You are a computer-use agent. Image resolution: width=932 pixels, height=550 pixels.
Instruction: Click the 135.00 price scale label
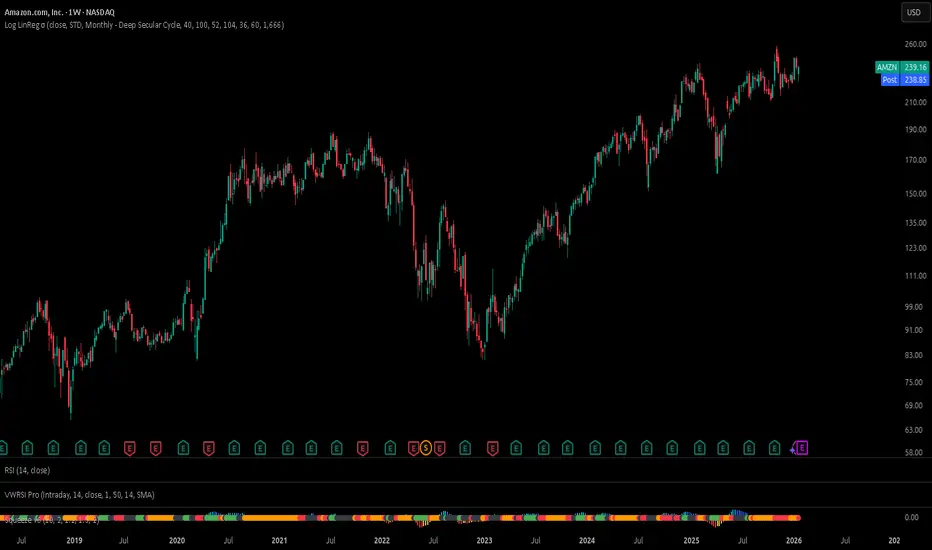coord(915,223)
